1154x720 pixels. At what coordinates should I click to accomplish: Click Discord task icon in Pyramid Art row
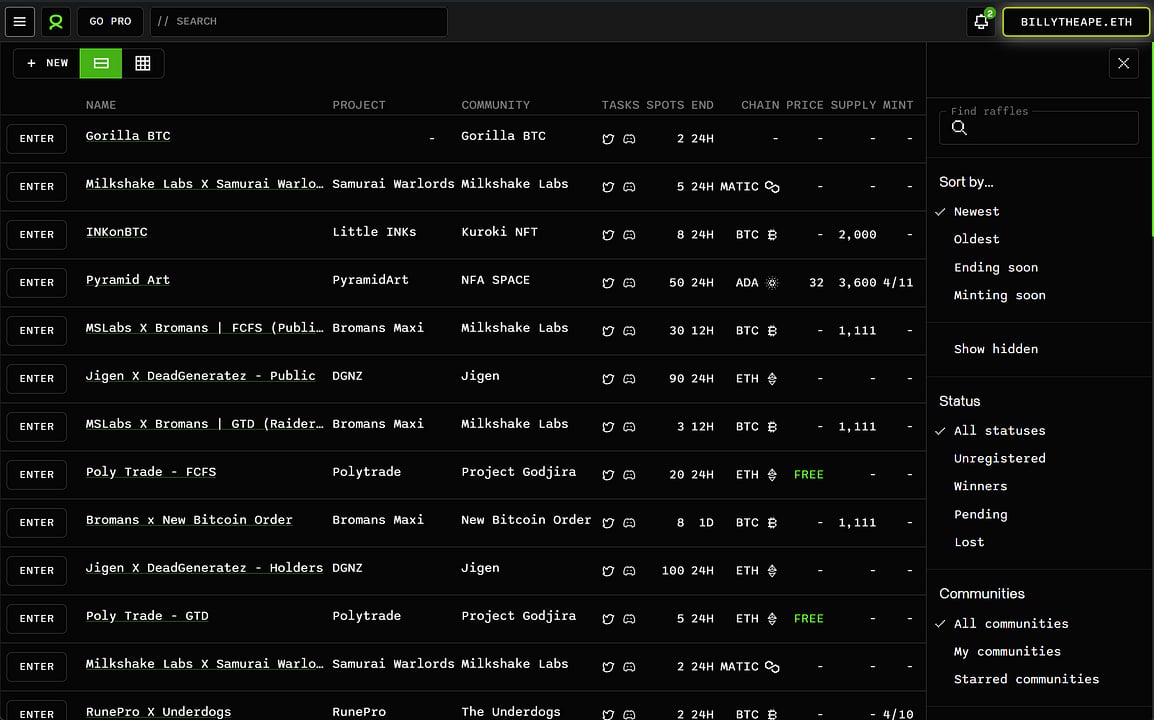coord(629,283)
